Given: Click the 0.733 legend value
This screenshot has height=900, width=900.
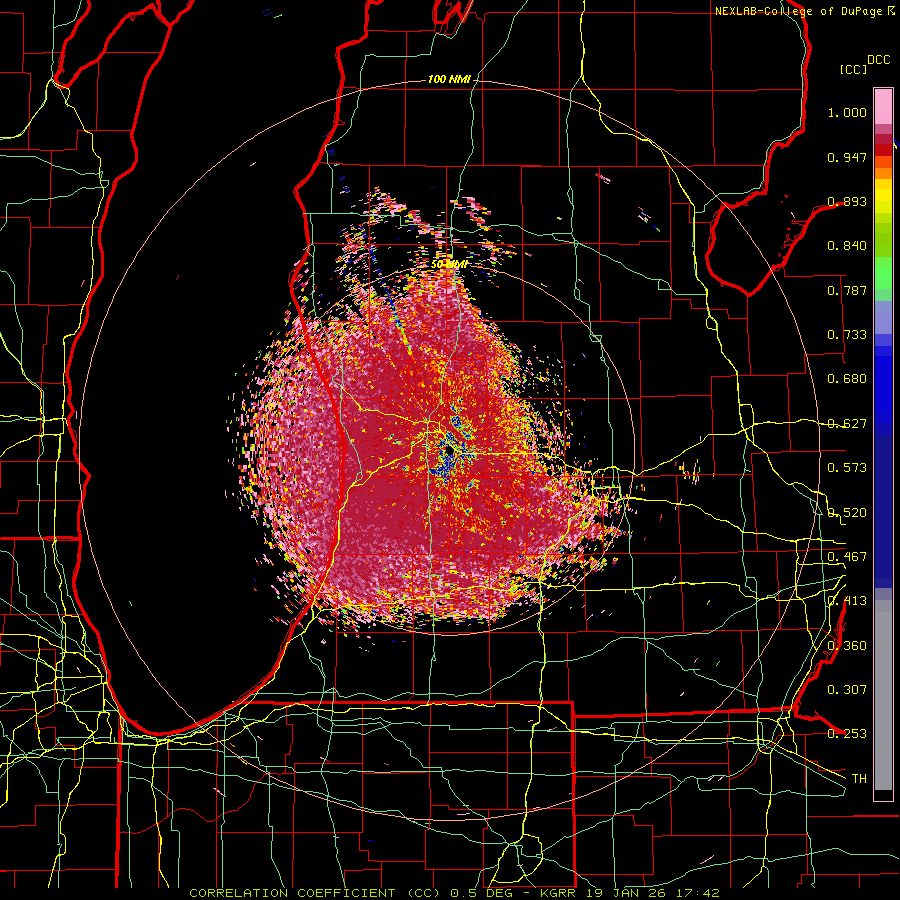Looking at the screenshot, I should [x=847, y=335].
